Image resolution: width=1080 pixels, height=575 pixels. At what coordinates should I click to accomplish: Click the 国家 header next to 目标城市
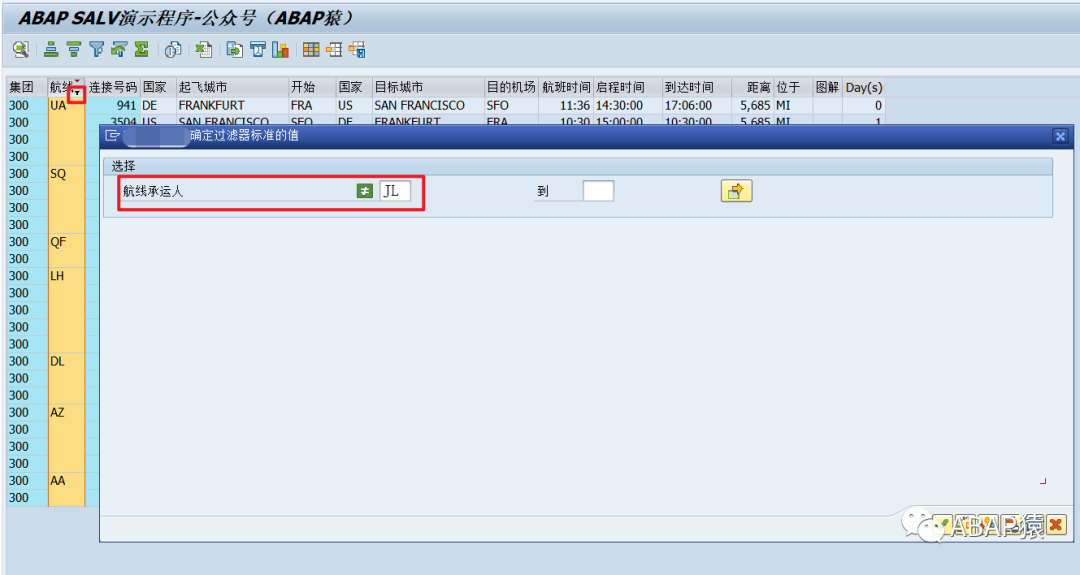point(355,87)
